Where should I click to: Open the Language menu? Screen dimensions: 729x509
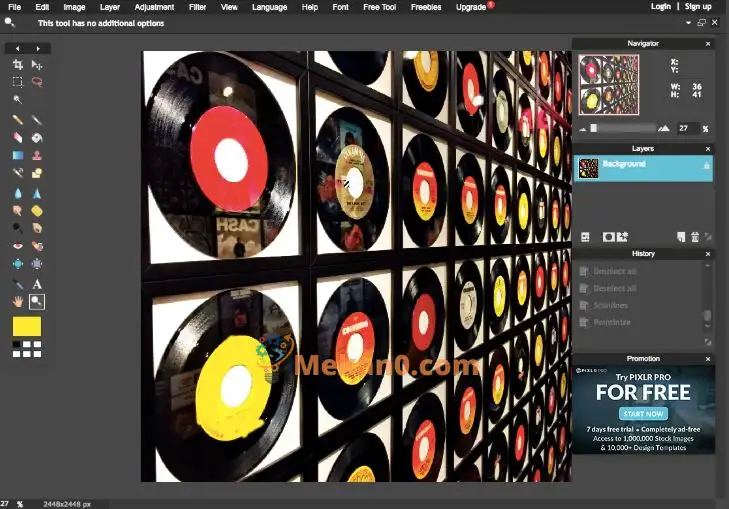point(270,7)
